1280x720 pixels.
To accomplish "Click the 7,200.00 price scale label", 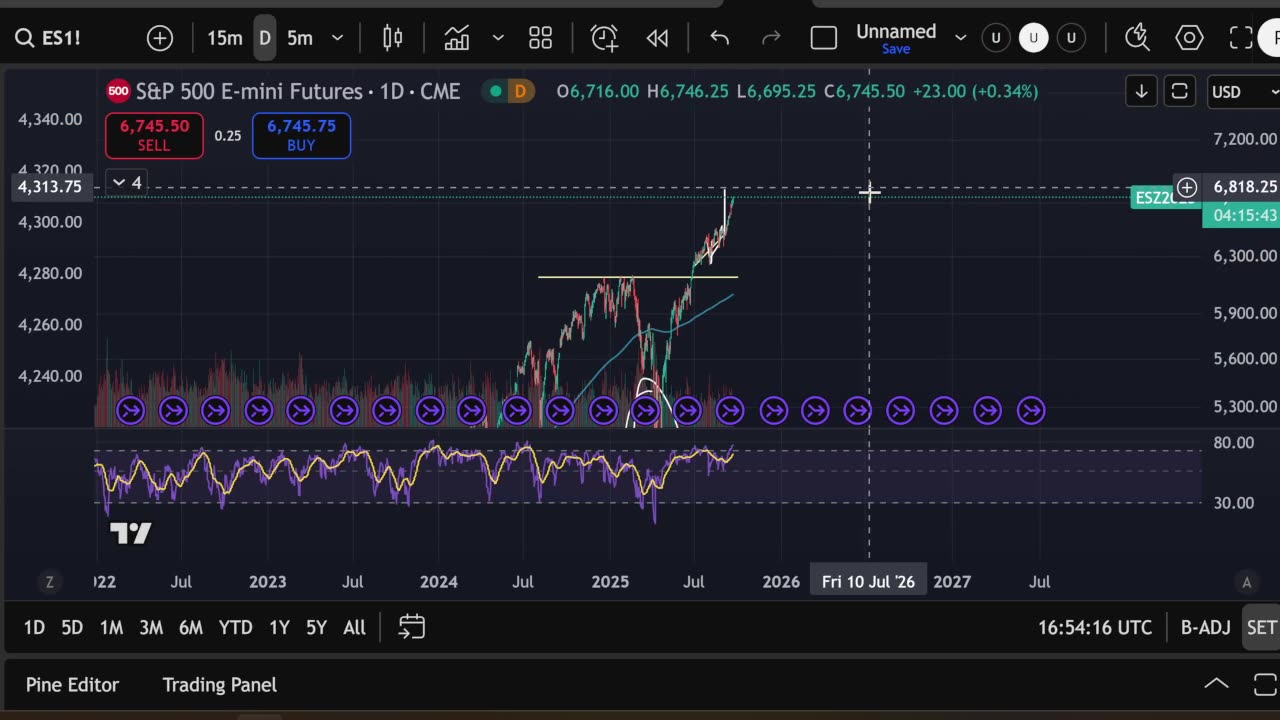I will tap(1245, 139).
